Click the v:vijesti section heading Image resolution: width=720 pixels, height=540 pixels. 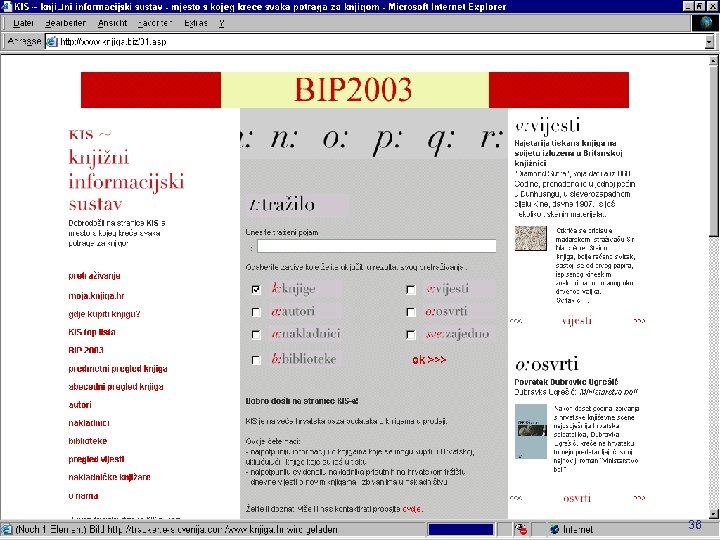(x=547, y=125)
